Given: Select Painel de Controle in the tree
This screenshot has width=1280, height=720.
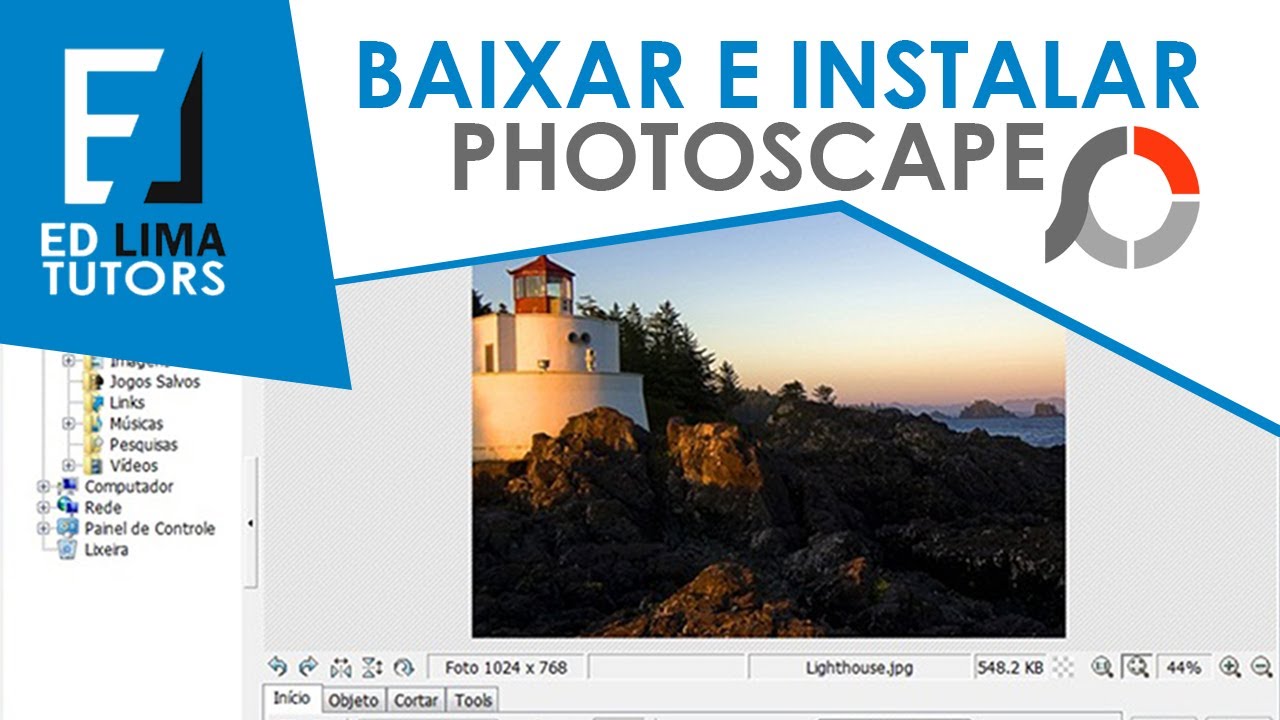Looking at the screenshot, I should 150,529.
